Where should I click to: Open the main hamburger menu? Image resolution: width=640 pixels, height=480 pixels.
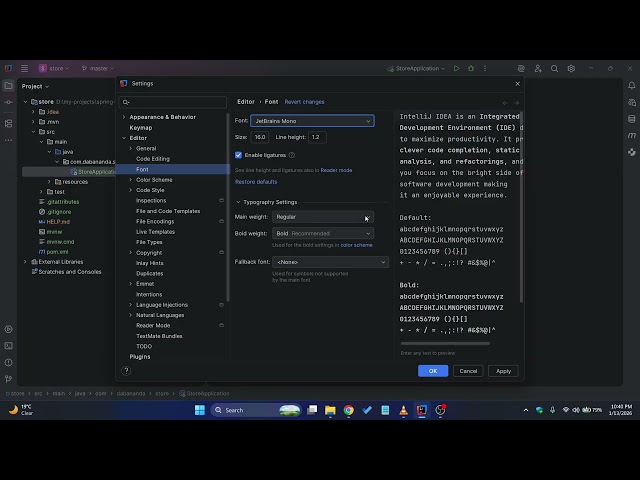[x=24, y=68]
